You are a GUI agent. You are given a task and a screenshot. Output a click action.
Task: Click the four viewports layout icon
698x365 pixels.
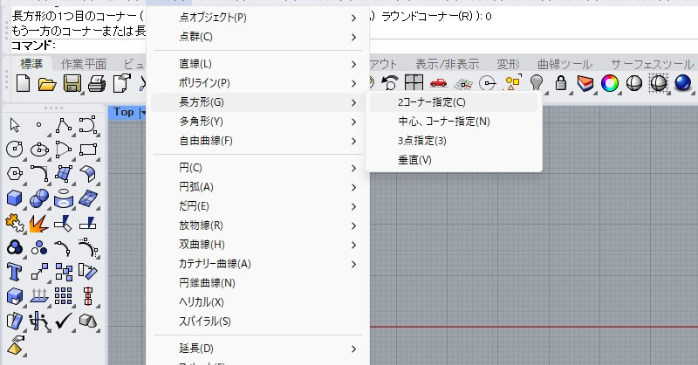tap(414, 83)
